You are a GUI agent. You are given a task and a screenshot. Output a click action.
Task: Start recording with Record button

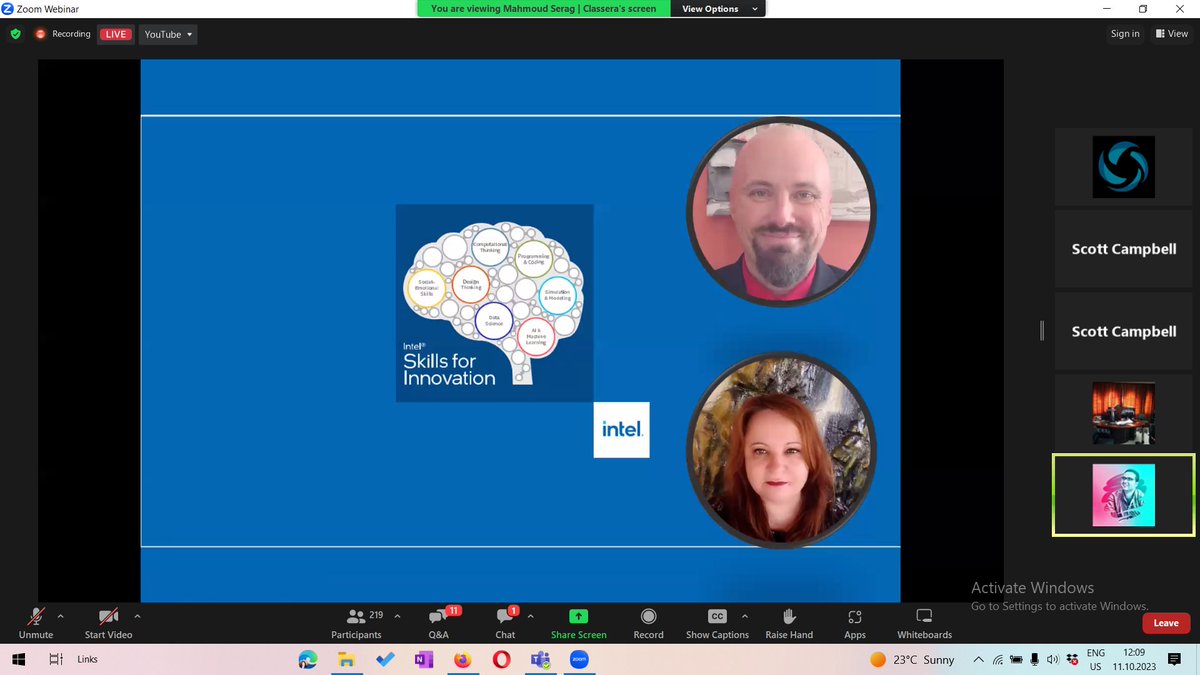tap(648, 622)
